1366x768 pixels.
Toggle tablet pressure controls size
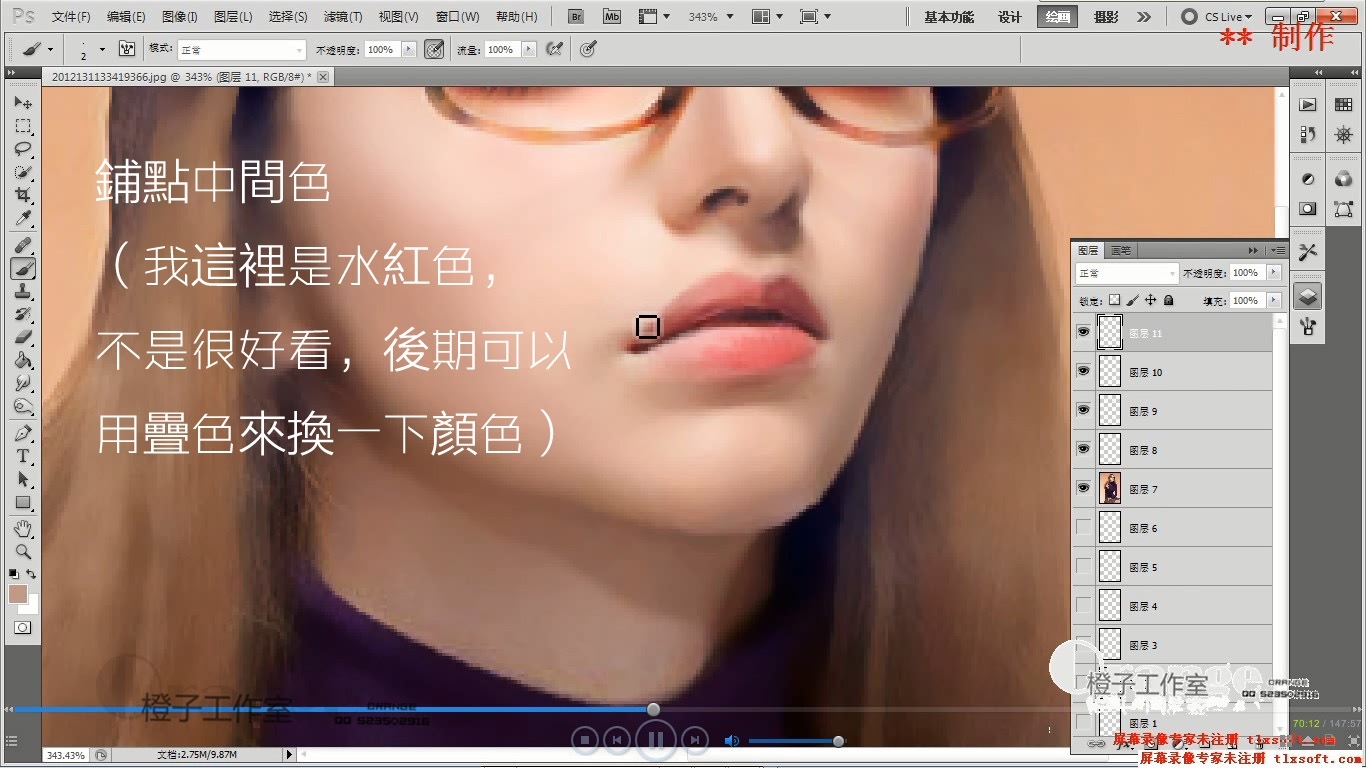(x=588, y=49)
